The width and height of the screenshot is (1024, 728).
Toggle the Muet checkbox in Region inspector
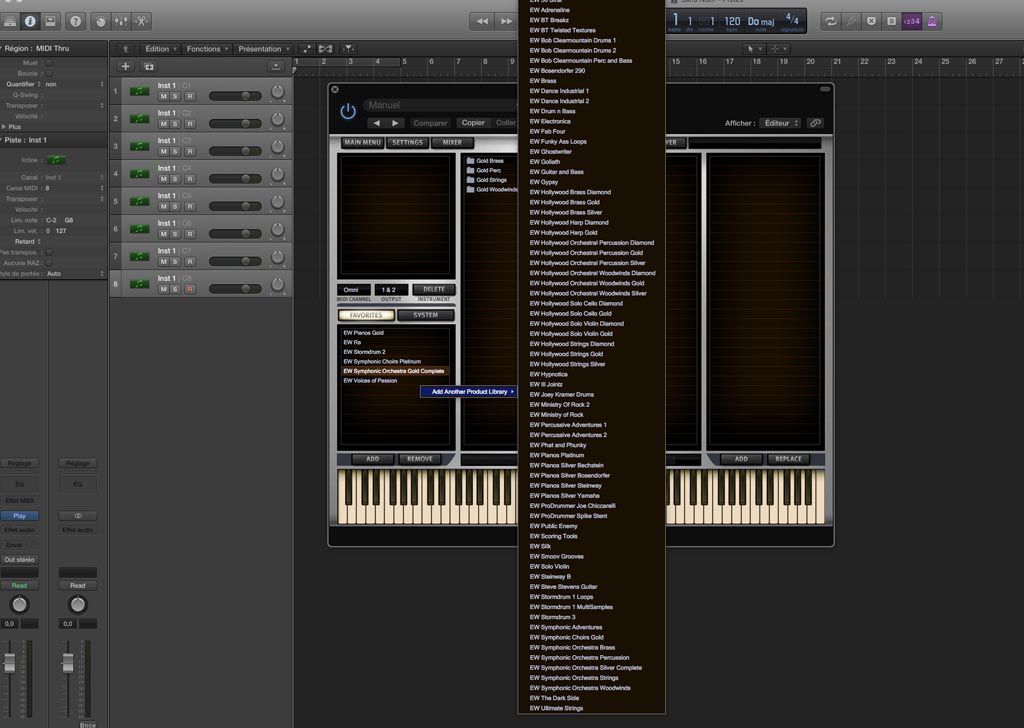(49, 63)
